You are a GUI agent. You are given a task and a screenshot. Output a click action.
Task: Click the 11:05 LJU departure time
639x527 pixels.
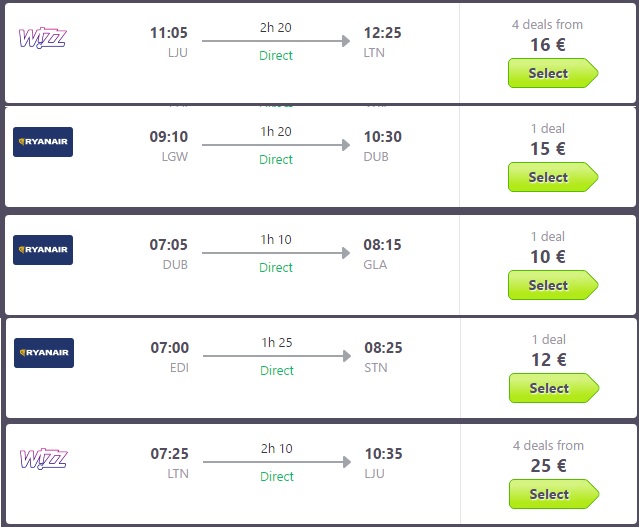coord(168,33)
